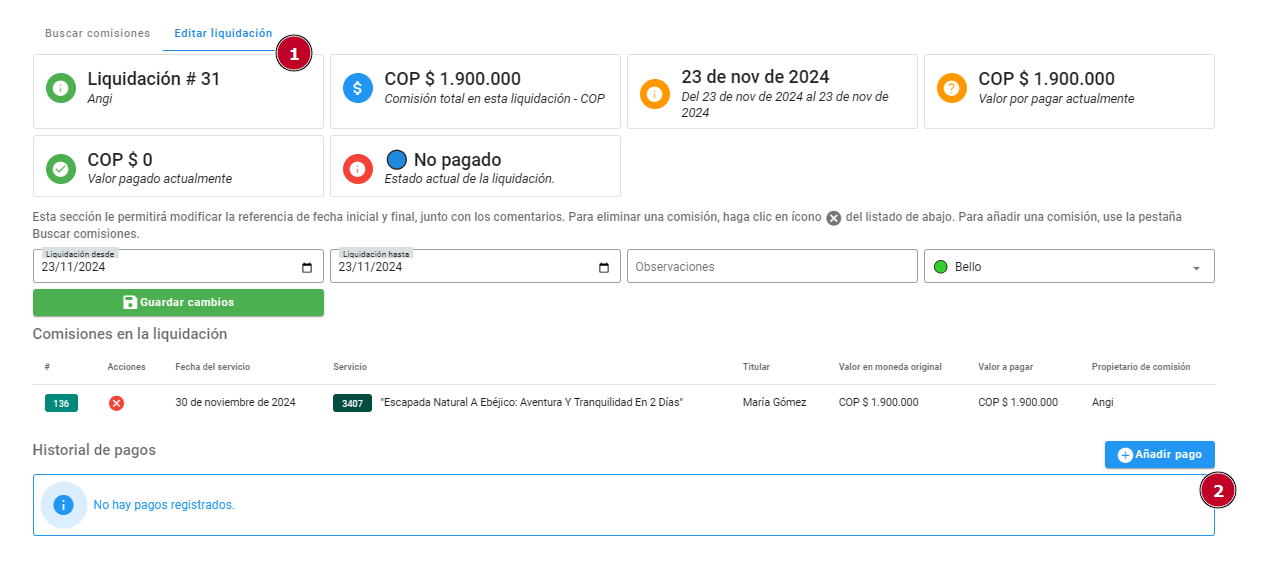Click the Propietario de comisión header
1273x577 pixels.
(x=1141, y=367)
